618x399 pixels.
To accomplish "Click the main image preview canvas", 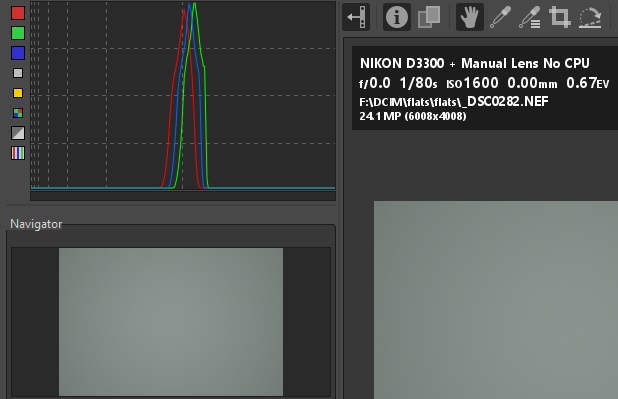I will pyautogui.click(x=496, y=300).
